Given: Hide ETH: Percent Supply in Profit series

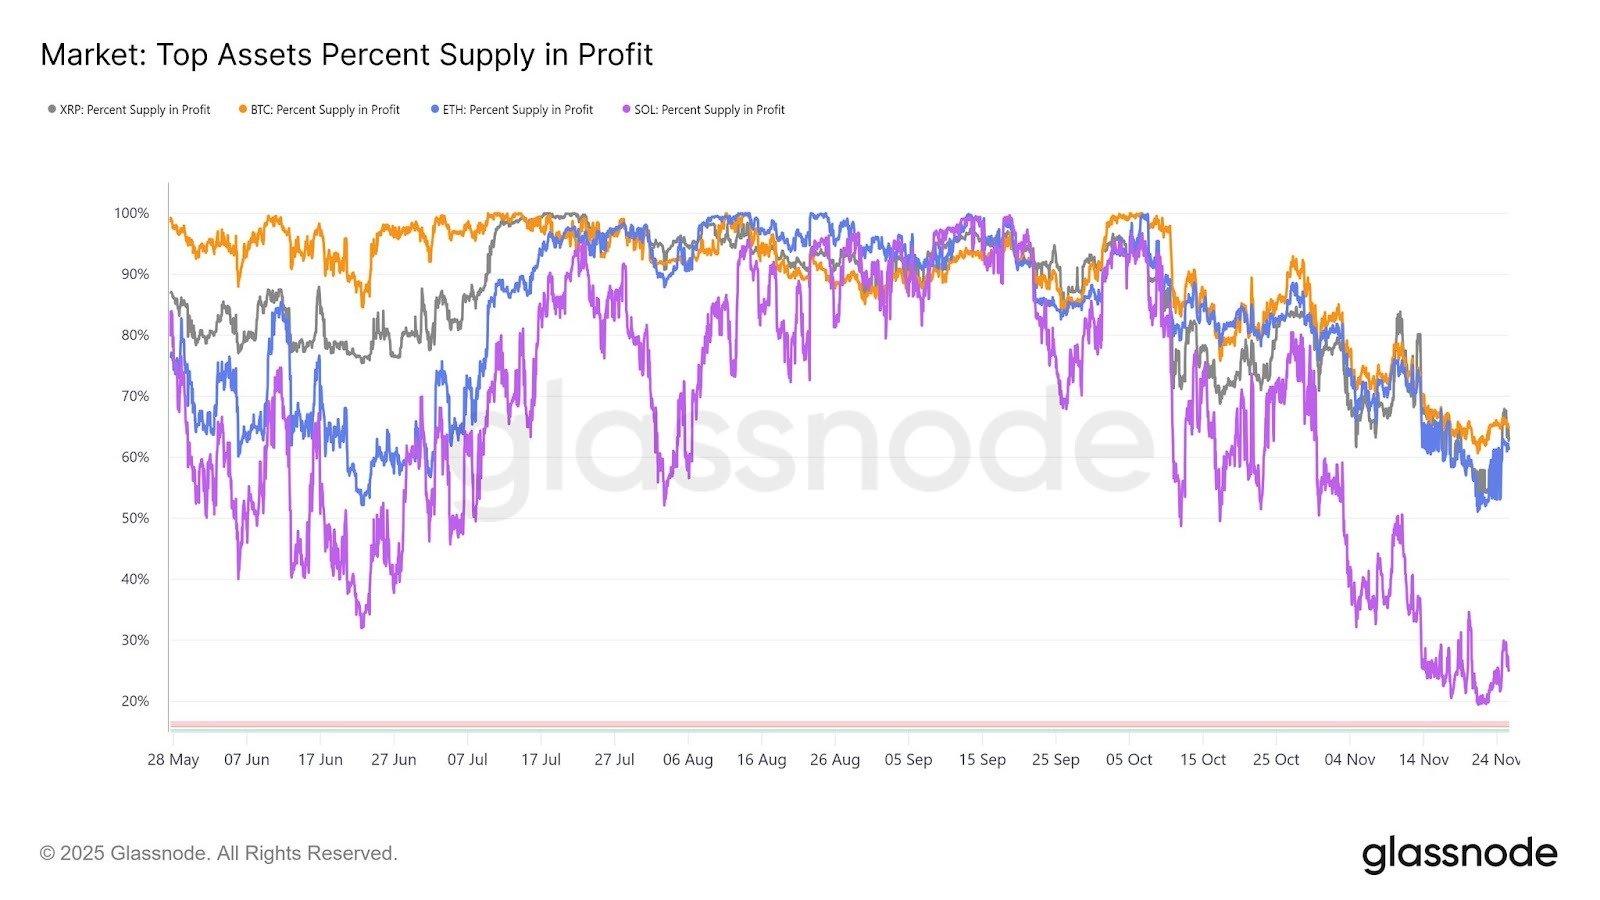Looking at the screenshot, I should pos(518,110).
